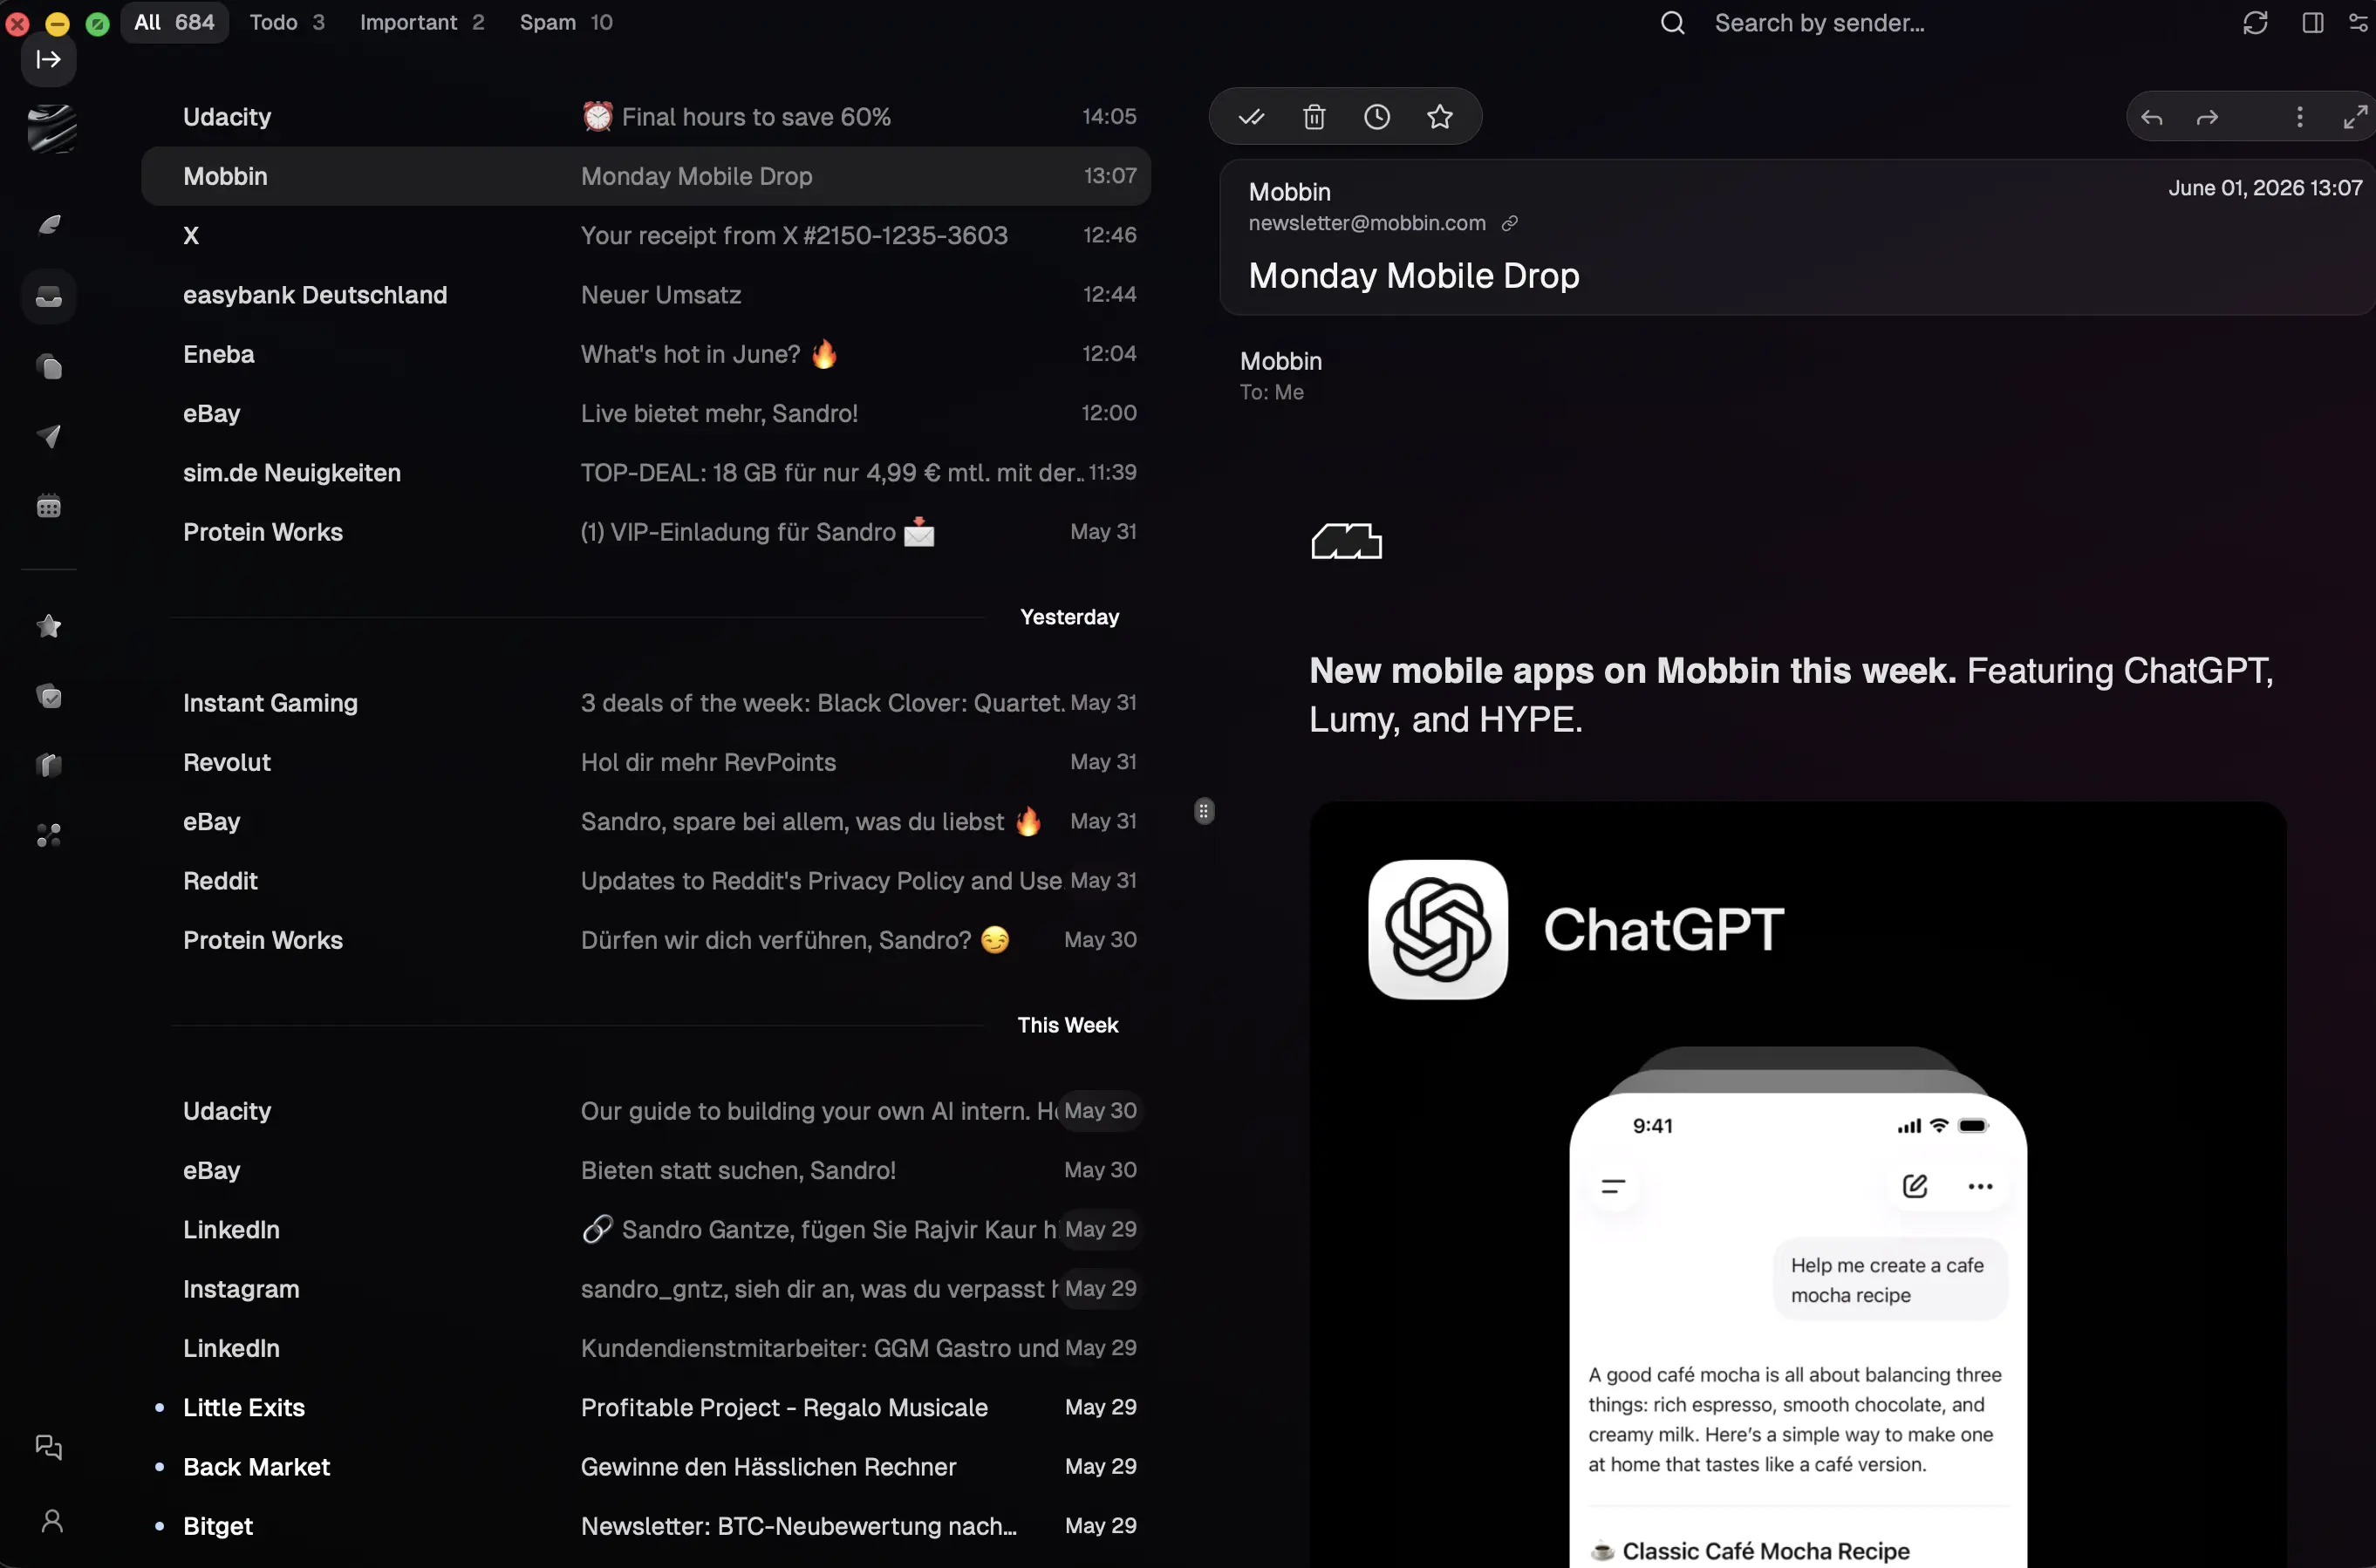Show starred mails via sidebar star icon
The image size is (2376, 1568).
49,626
